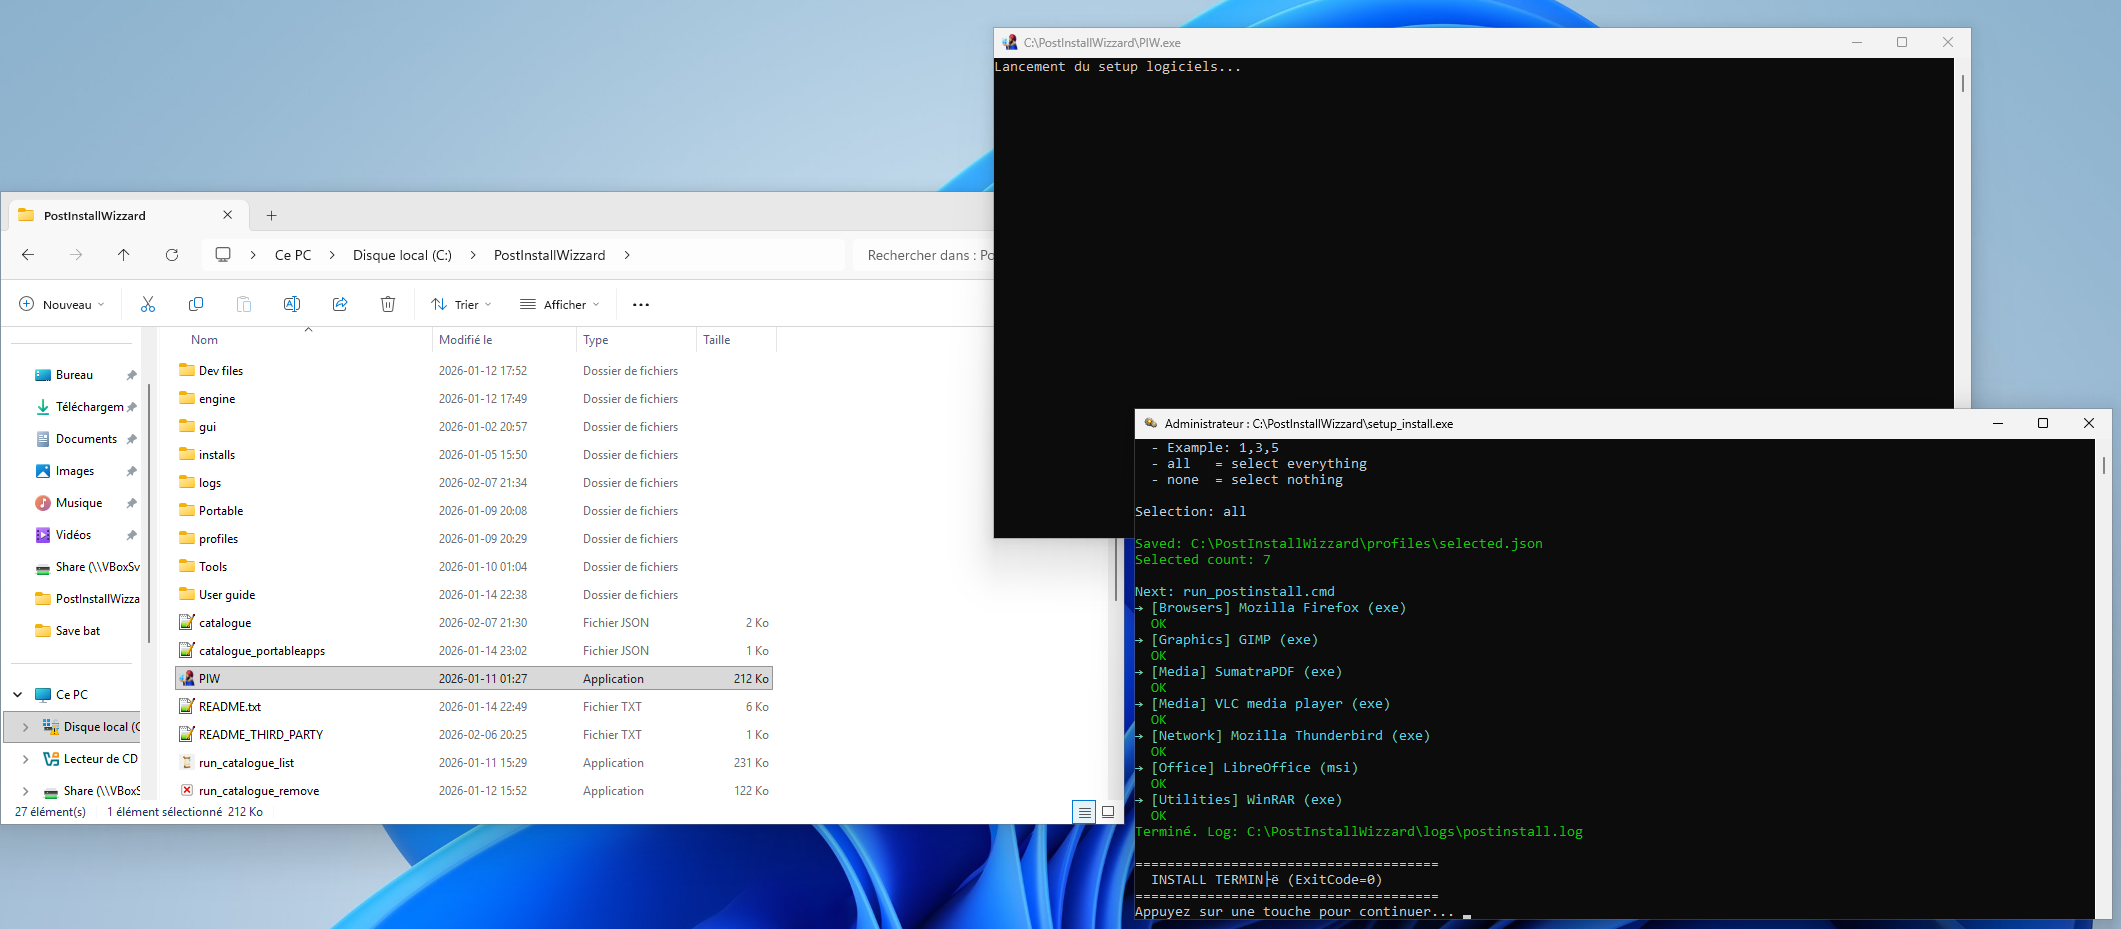Expand the Disque local (C:) tree node
2121x929 pixels.
click(25, 727)
